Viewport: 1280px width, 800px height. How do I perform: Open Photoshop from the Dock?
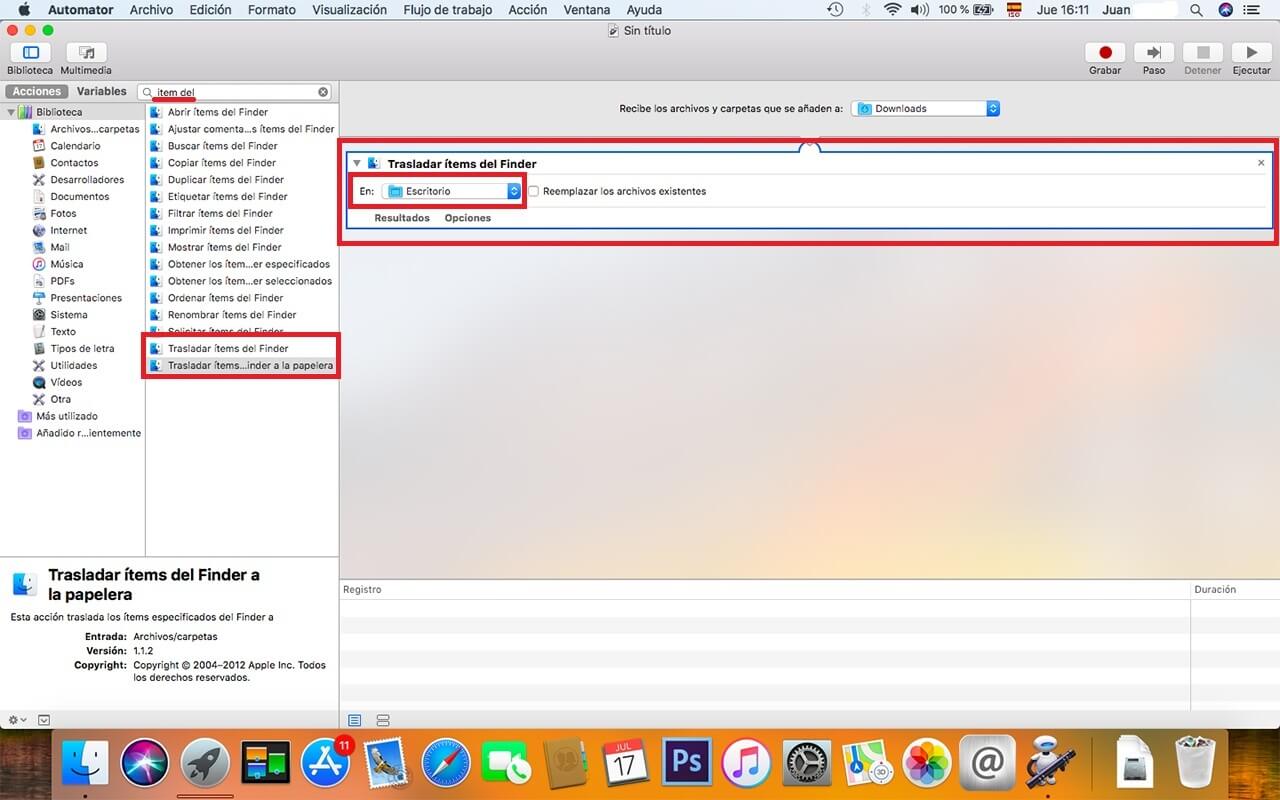coord(686,764)
